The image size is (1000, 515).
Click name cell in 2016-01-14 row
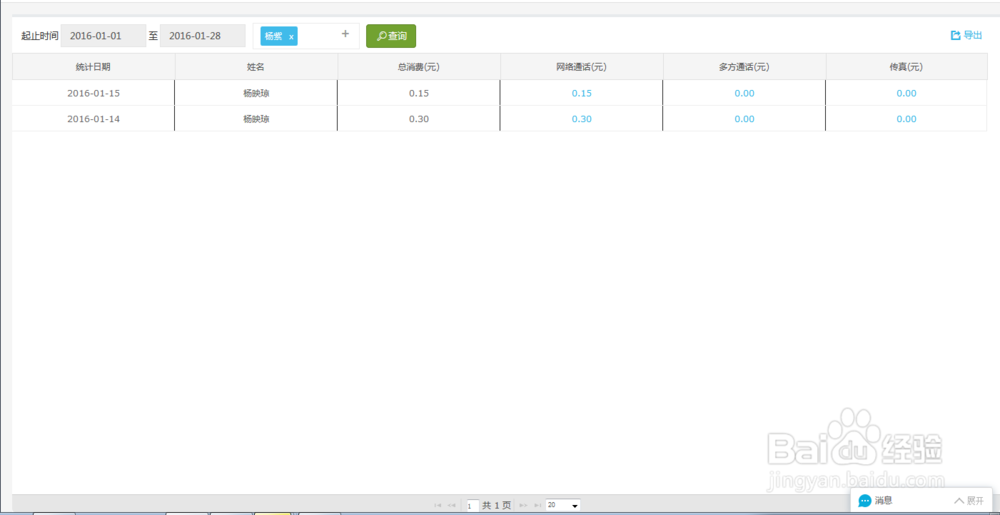[256, 119]
